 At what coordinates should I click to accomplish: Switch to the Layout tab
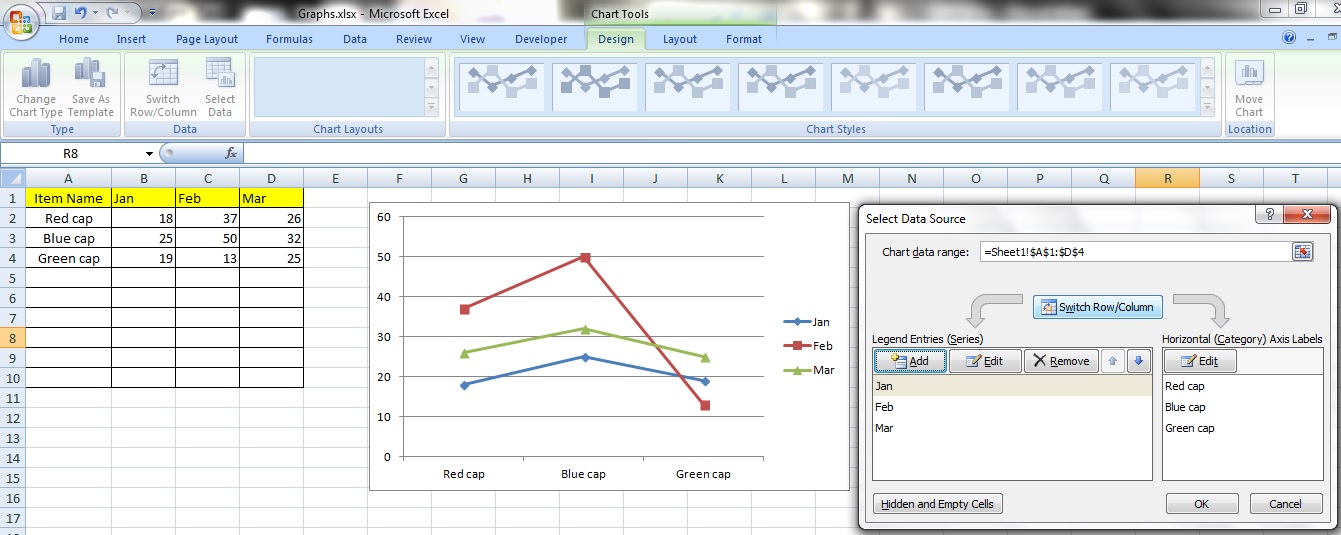[679, 39]
